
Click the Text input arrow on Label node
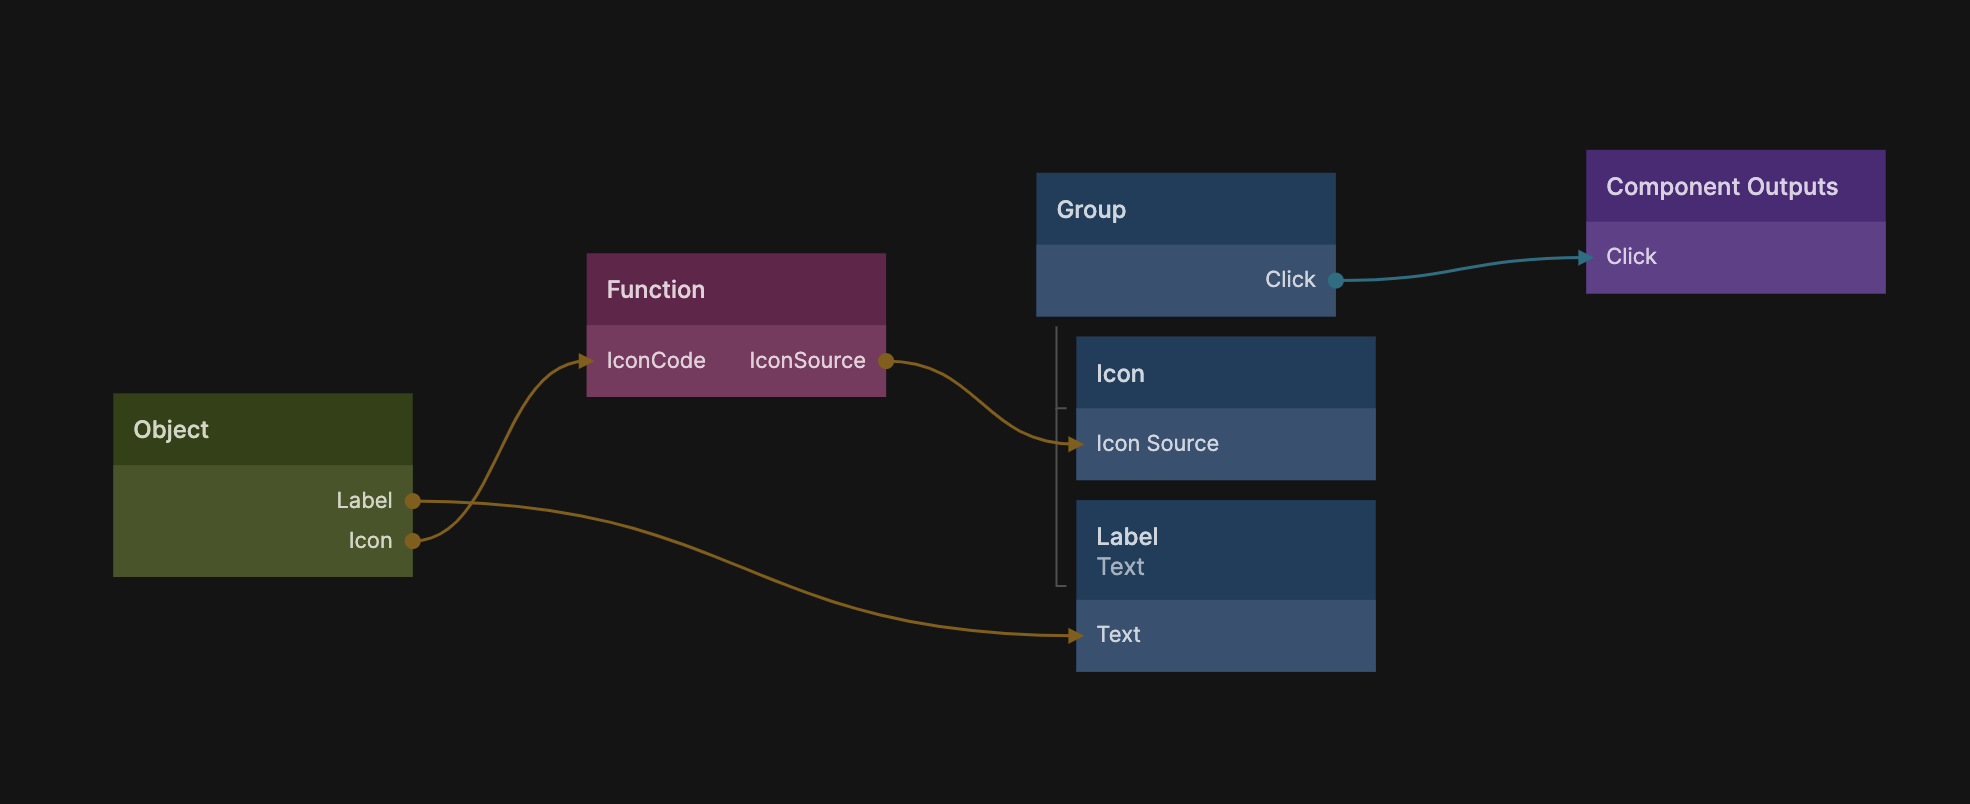coord(1076,635)
